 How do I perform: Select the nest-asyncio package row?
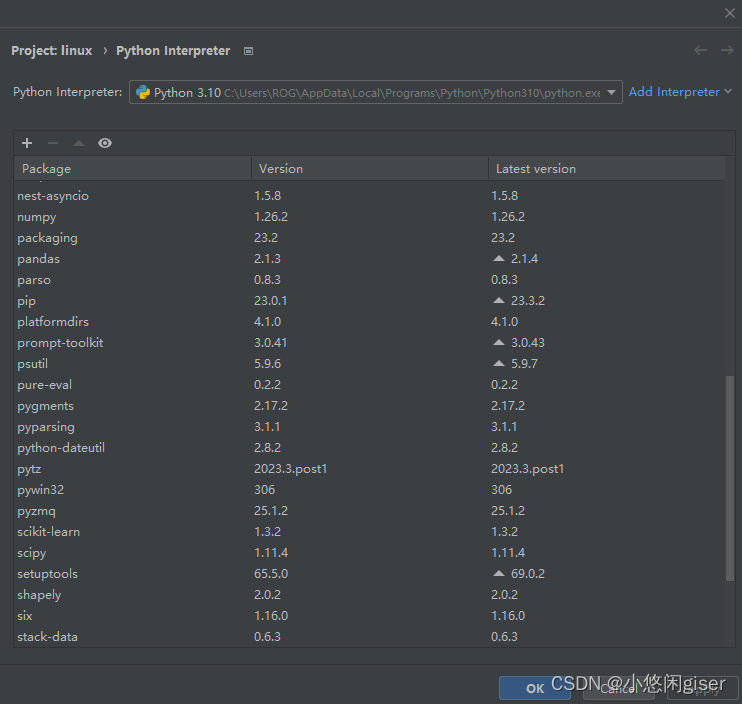369,196
